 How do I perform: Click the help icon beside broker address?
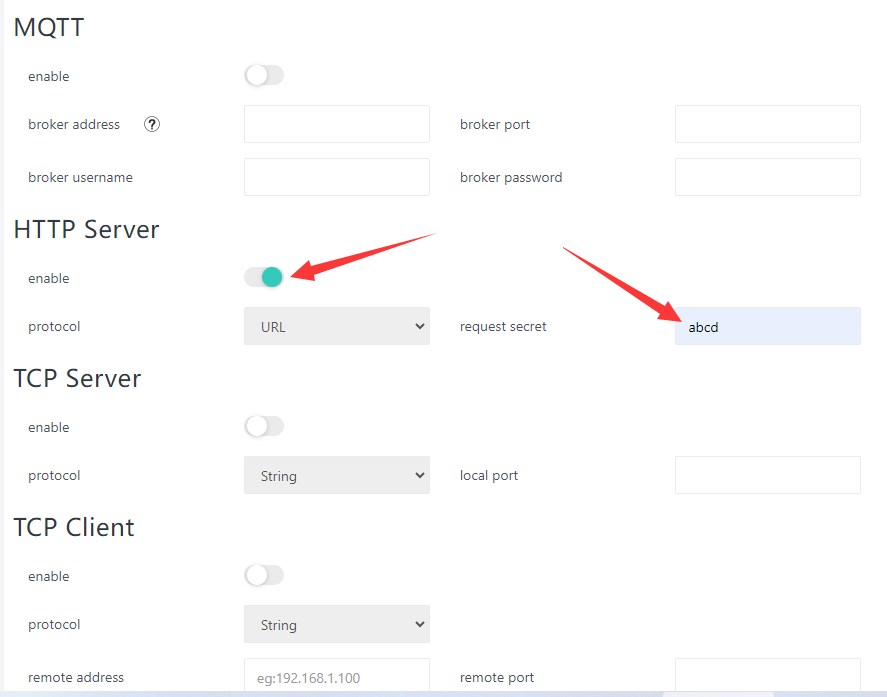click(x=152, y=125)
